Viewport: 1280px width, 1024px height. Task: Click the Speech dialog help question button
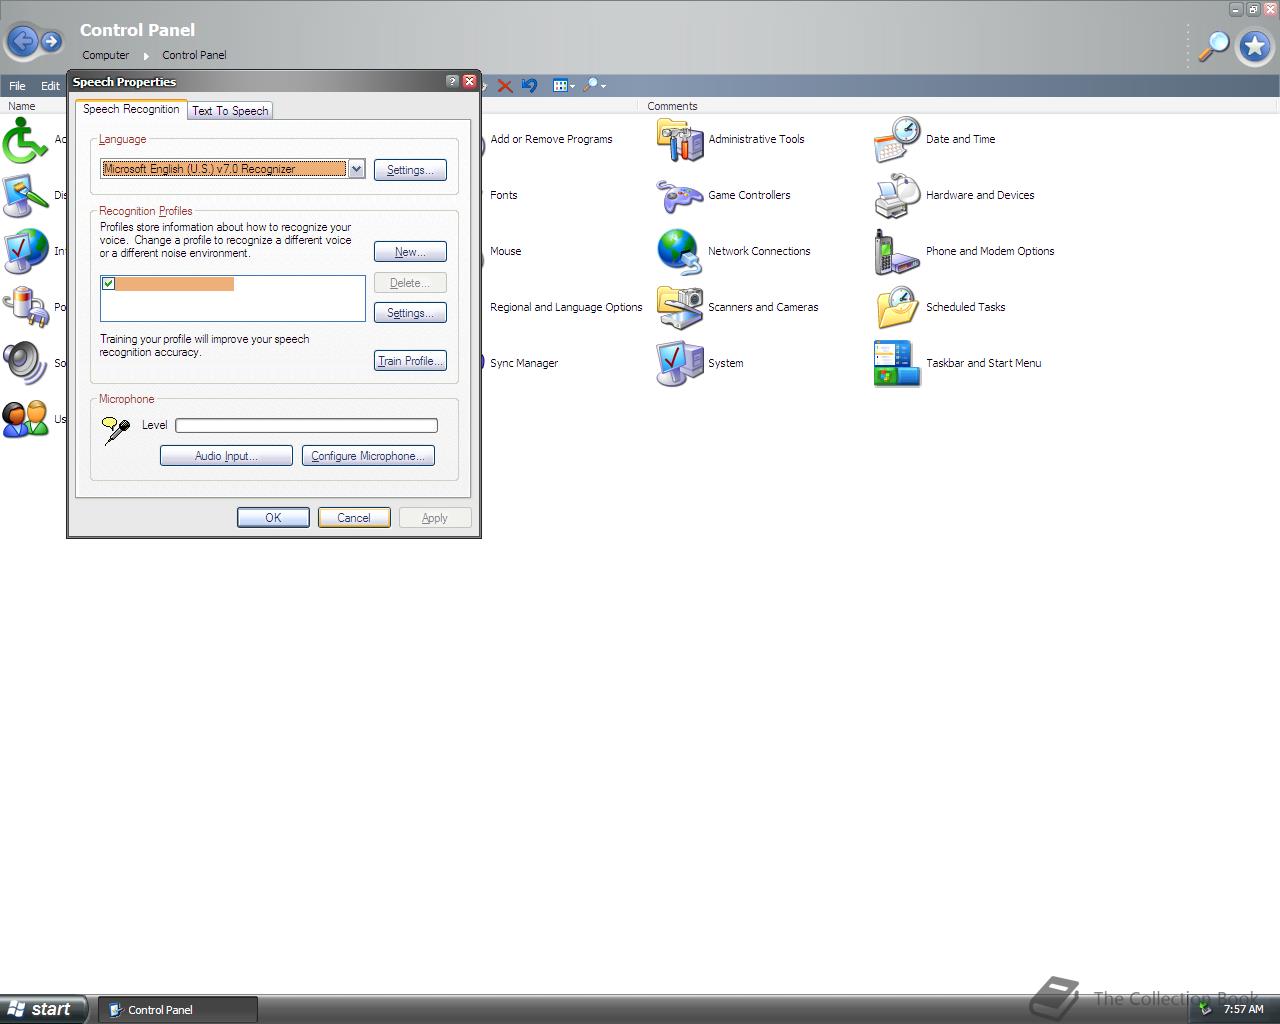click(x=452, y=82)
